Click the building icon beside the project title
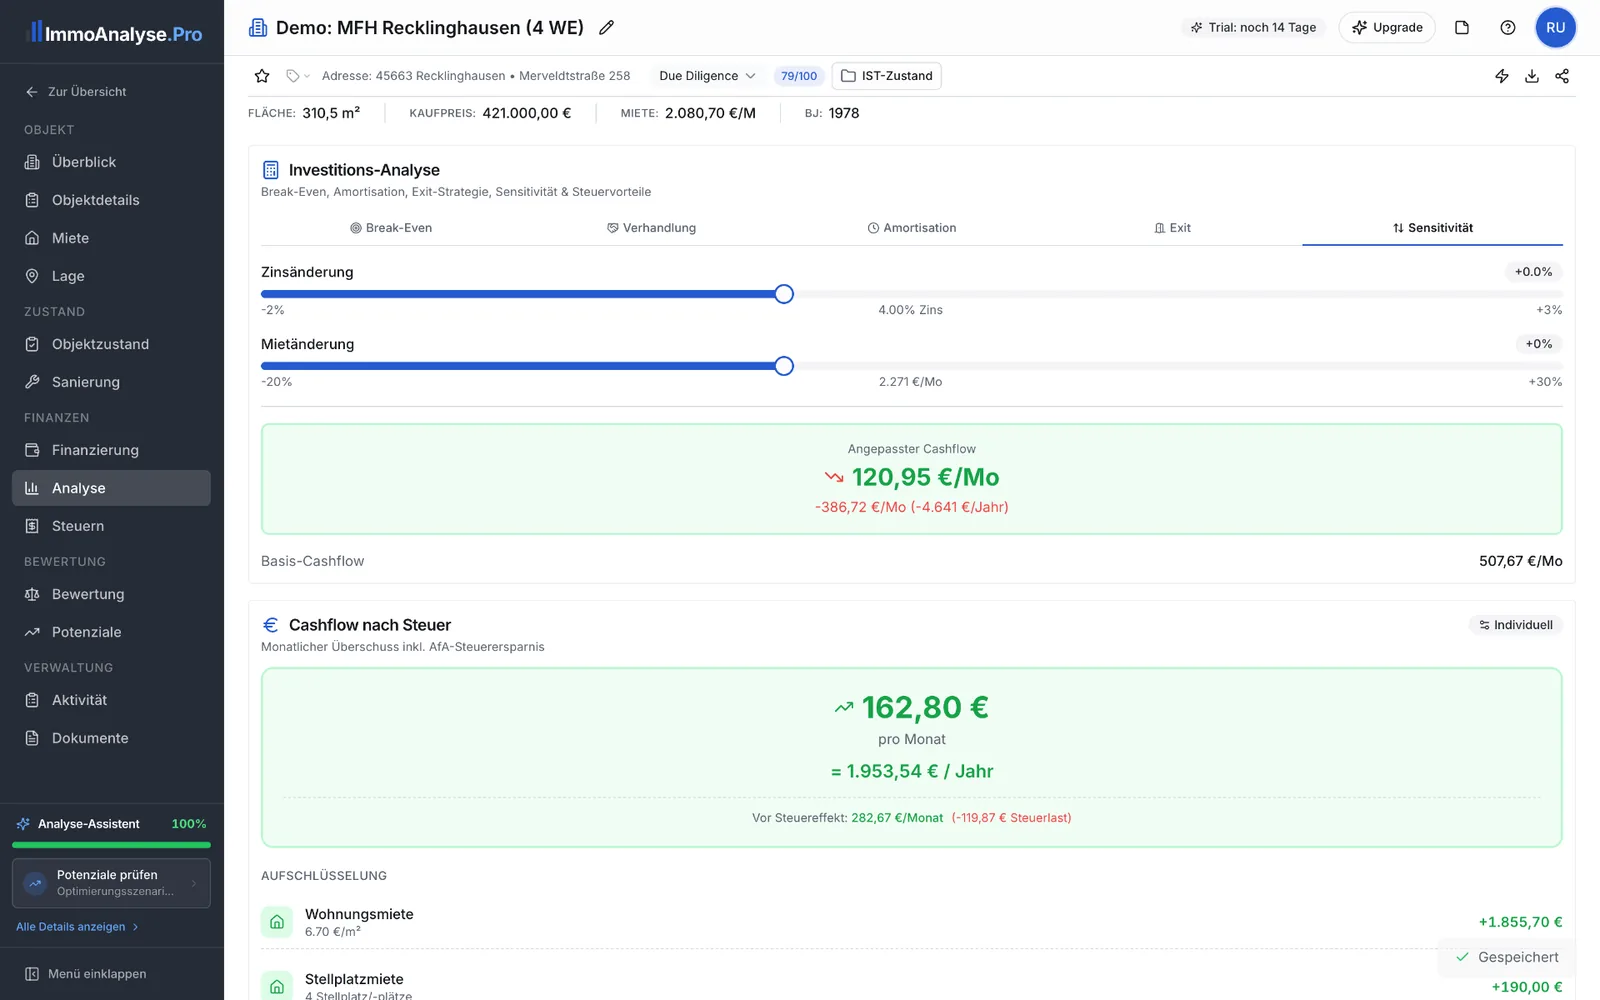The image size is (1600, 1000). 258,28
